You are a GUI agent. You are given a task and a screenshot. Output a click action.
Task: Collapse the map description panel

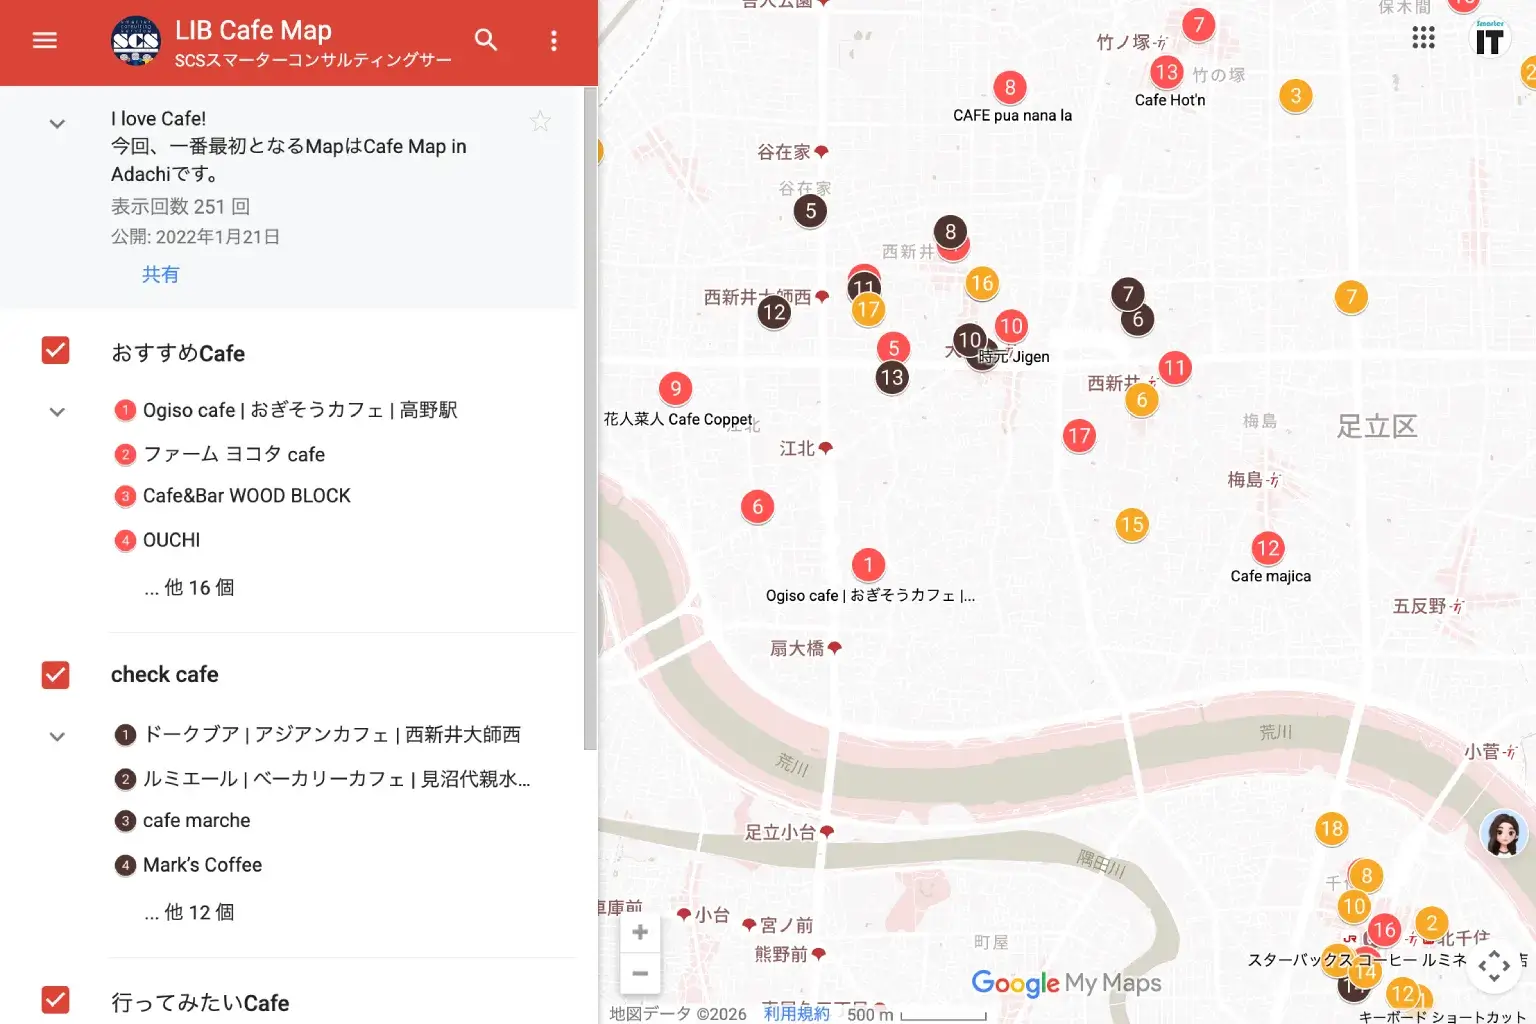coord(56,124)
